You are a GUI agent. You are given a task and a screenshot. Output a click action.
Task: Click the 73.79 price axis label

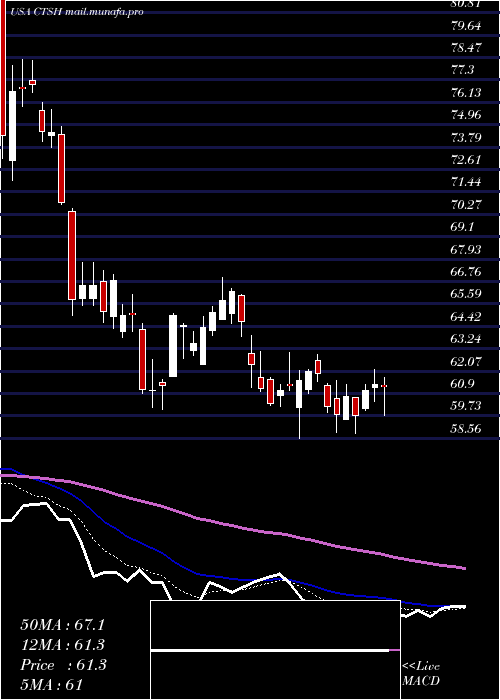pyautogui.click(x=466, y=137)
